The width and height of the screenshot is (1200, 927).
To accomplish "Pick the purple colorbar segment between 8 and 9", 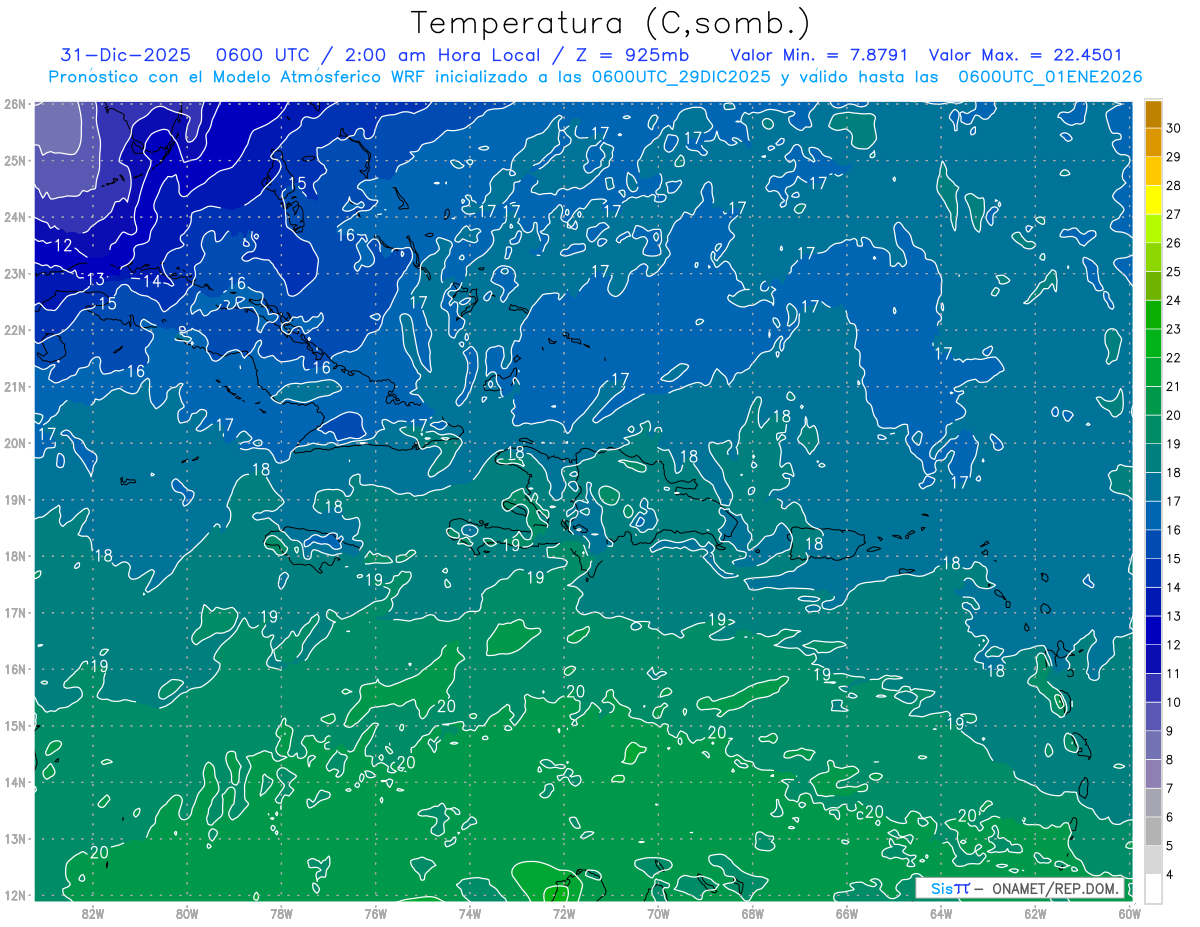I will tap(1153, 745).
